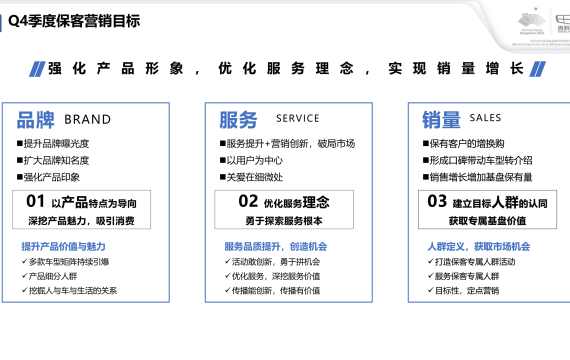
Task: Click the 03 建立目标人群的认同 line
Action: point(487,201)
